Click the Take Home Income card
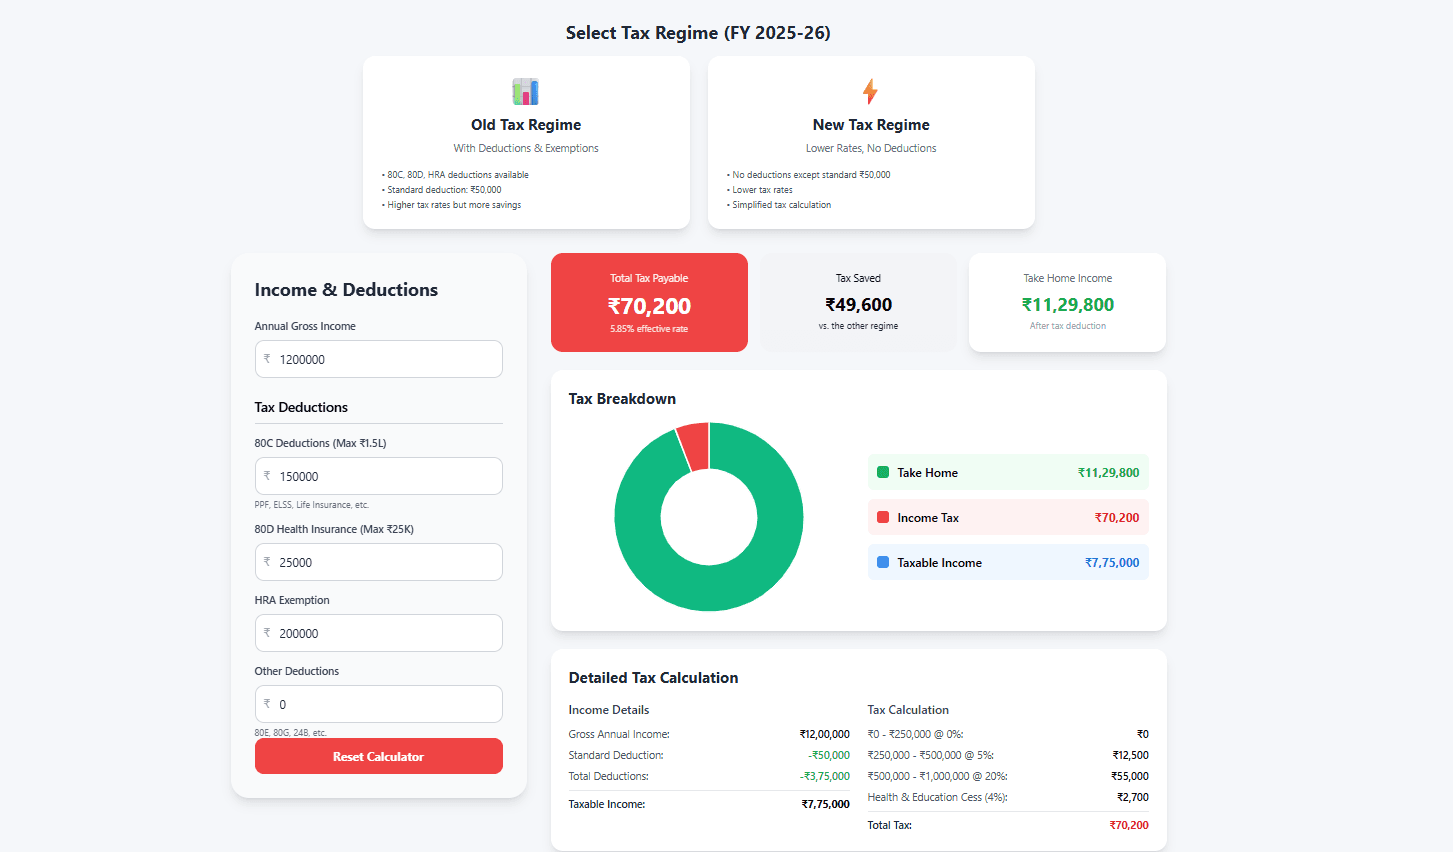 [x=1066, y=302]
